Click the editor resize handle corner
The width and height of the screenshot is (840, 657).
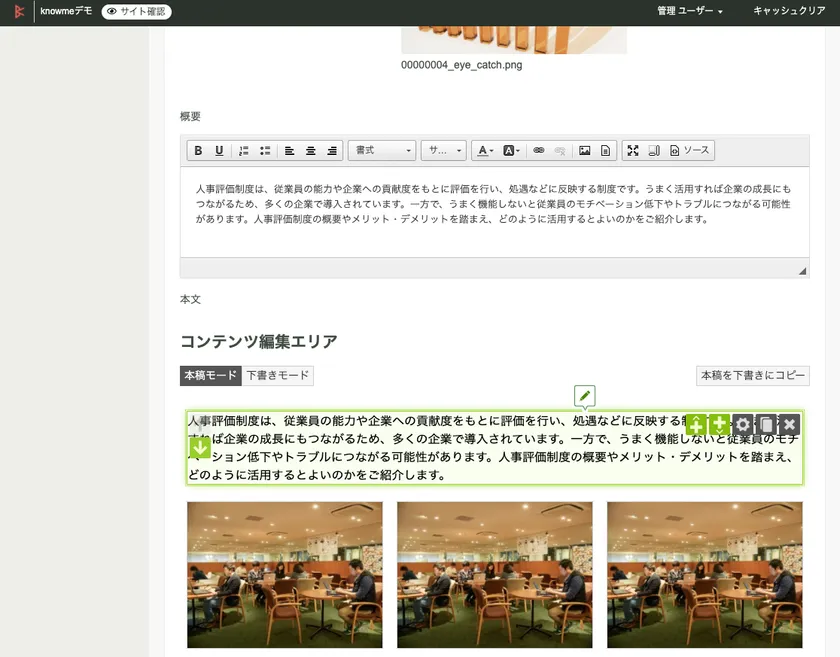[802, 271]
